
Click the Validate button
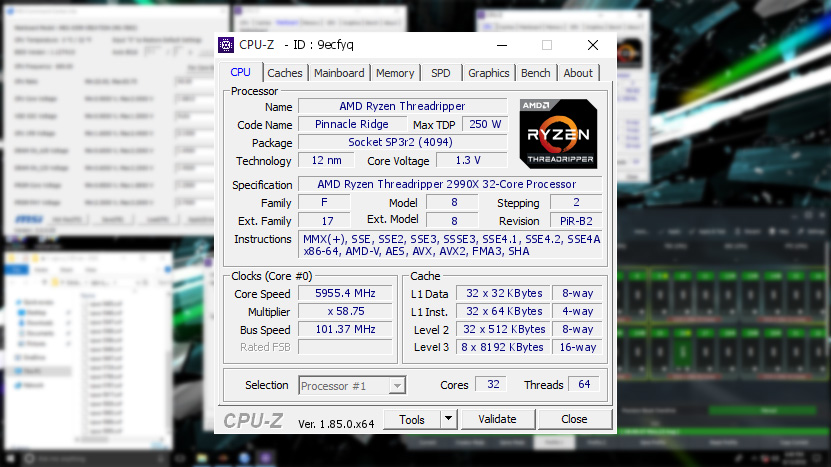tap(497, 419)
